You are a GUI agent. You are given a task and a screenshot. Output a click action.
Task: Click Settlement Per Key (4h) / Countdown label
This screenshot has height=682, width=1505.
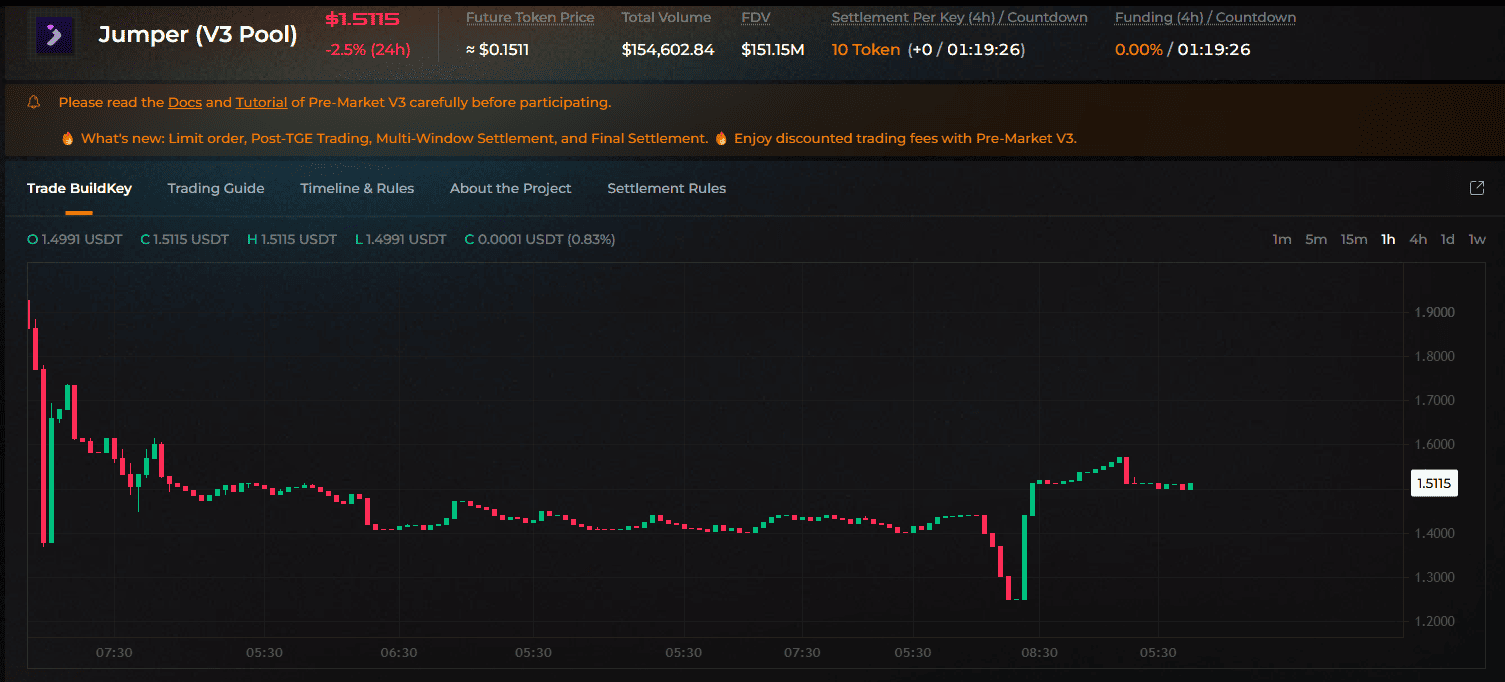960,18
